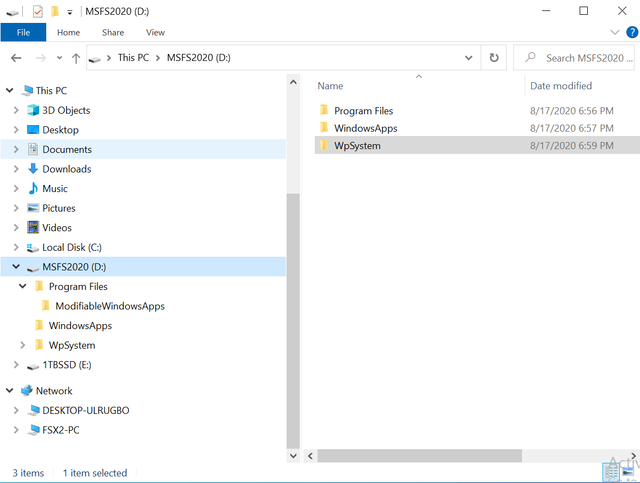Expand the Downloads node
The height and width of the screenshot is (483, 640).
(16, 169)
